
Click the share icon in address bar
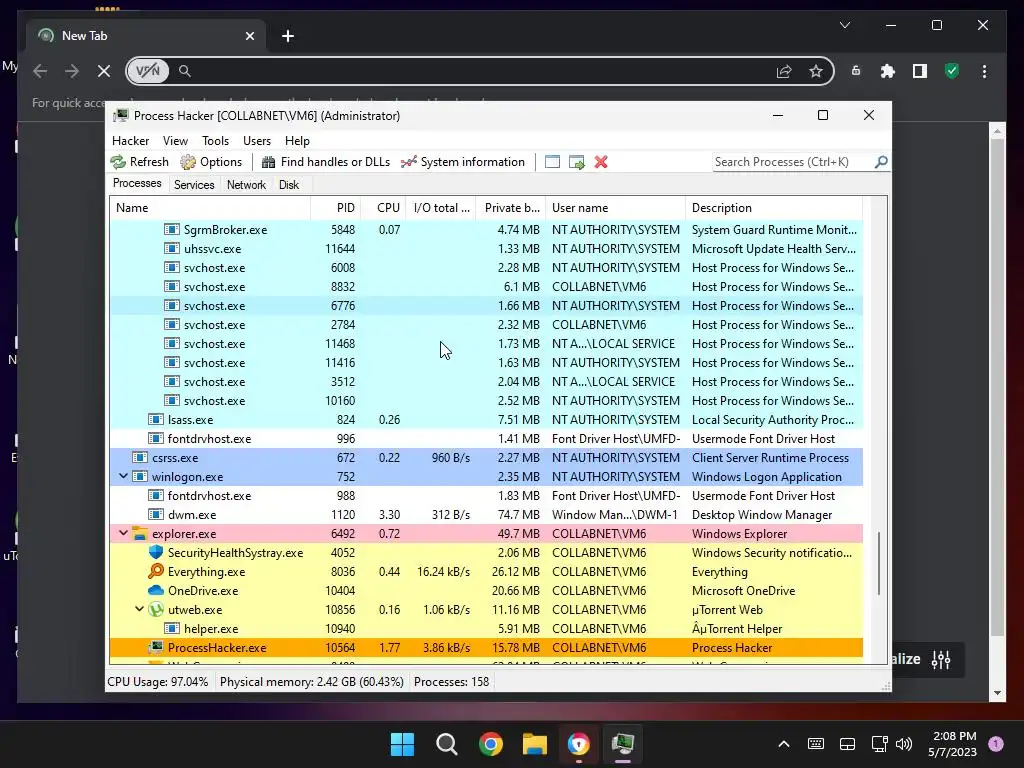pyautogui.click(x=784, y=71)
